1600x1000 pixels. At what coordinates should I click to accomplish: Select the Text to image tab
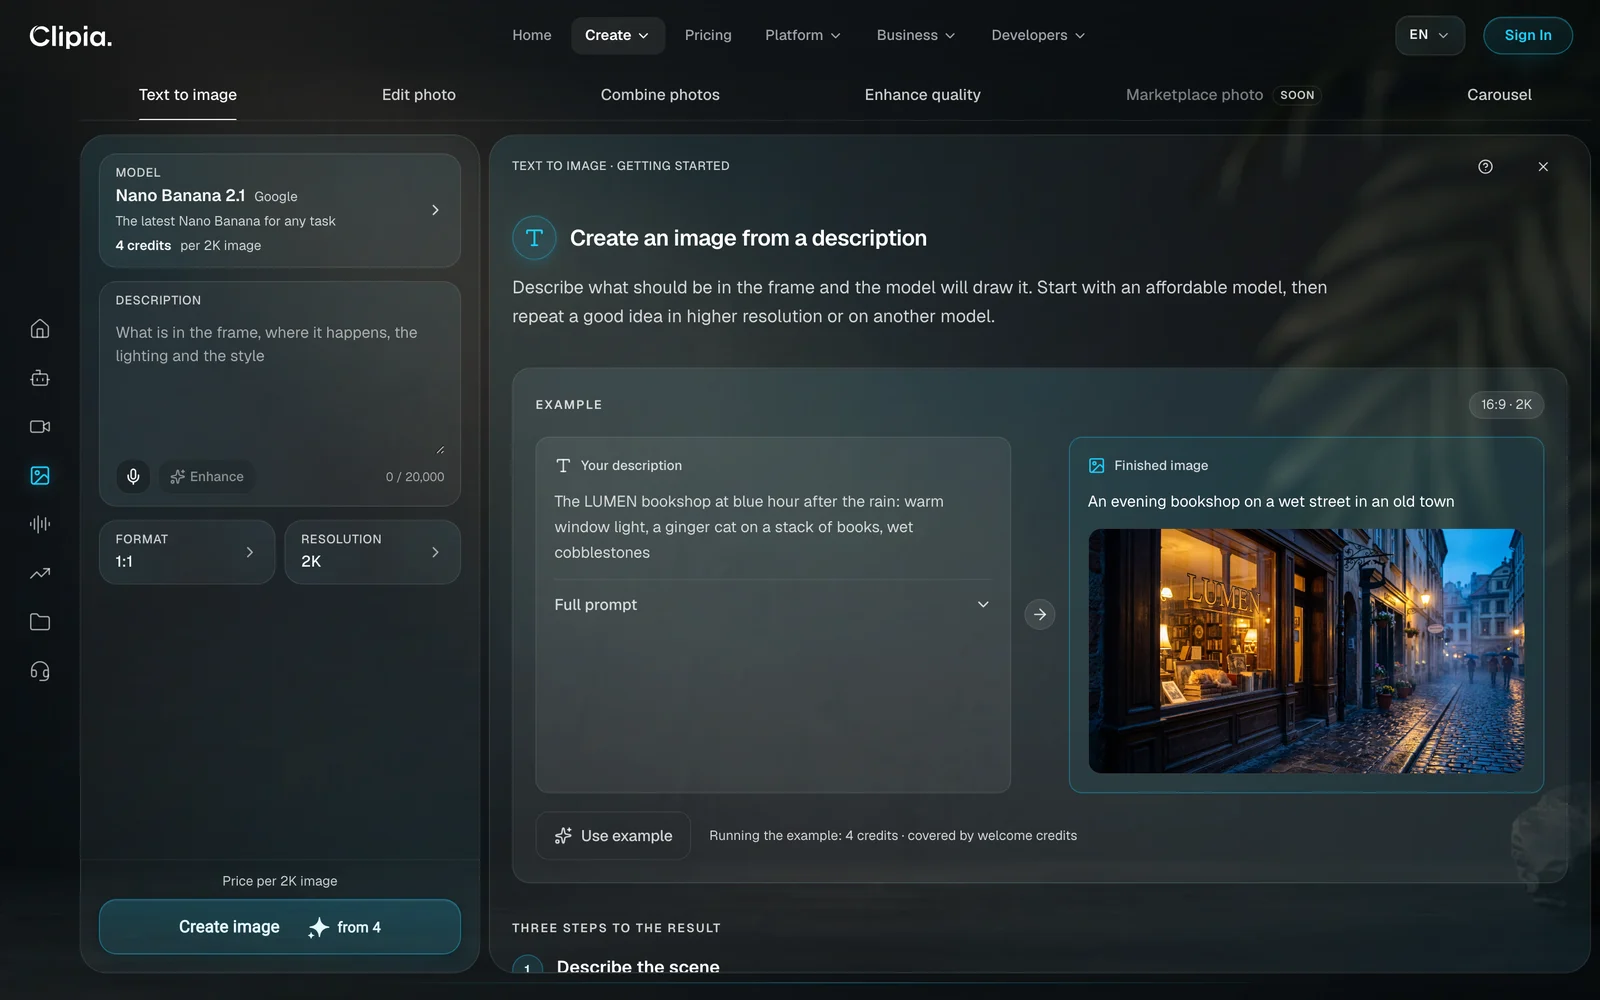click(x=188, y=95)
